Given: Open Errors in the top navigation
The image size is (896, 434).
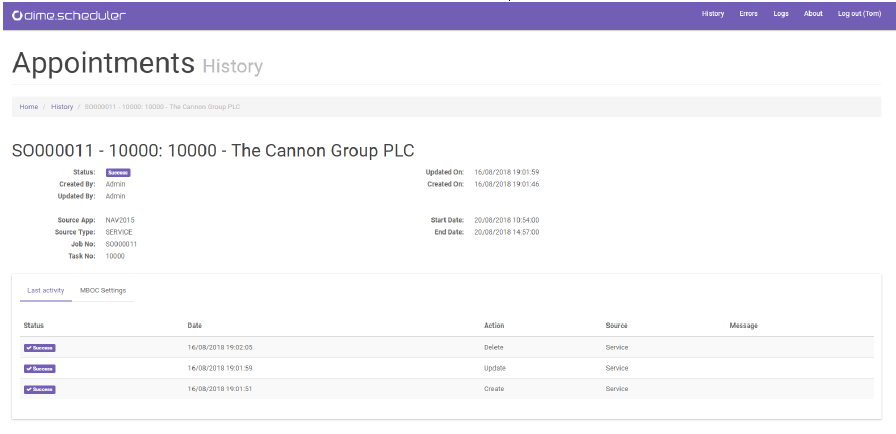Looking at the screenshot, I should point(748,14).
